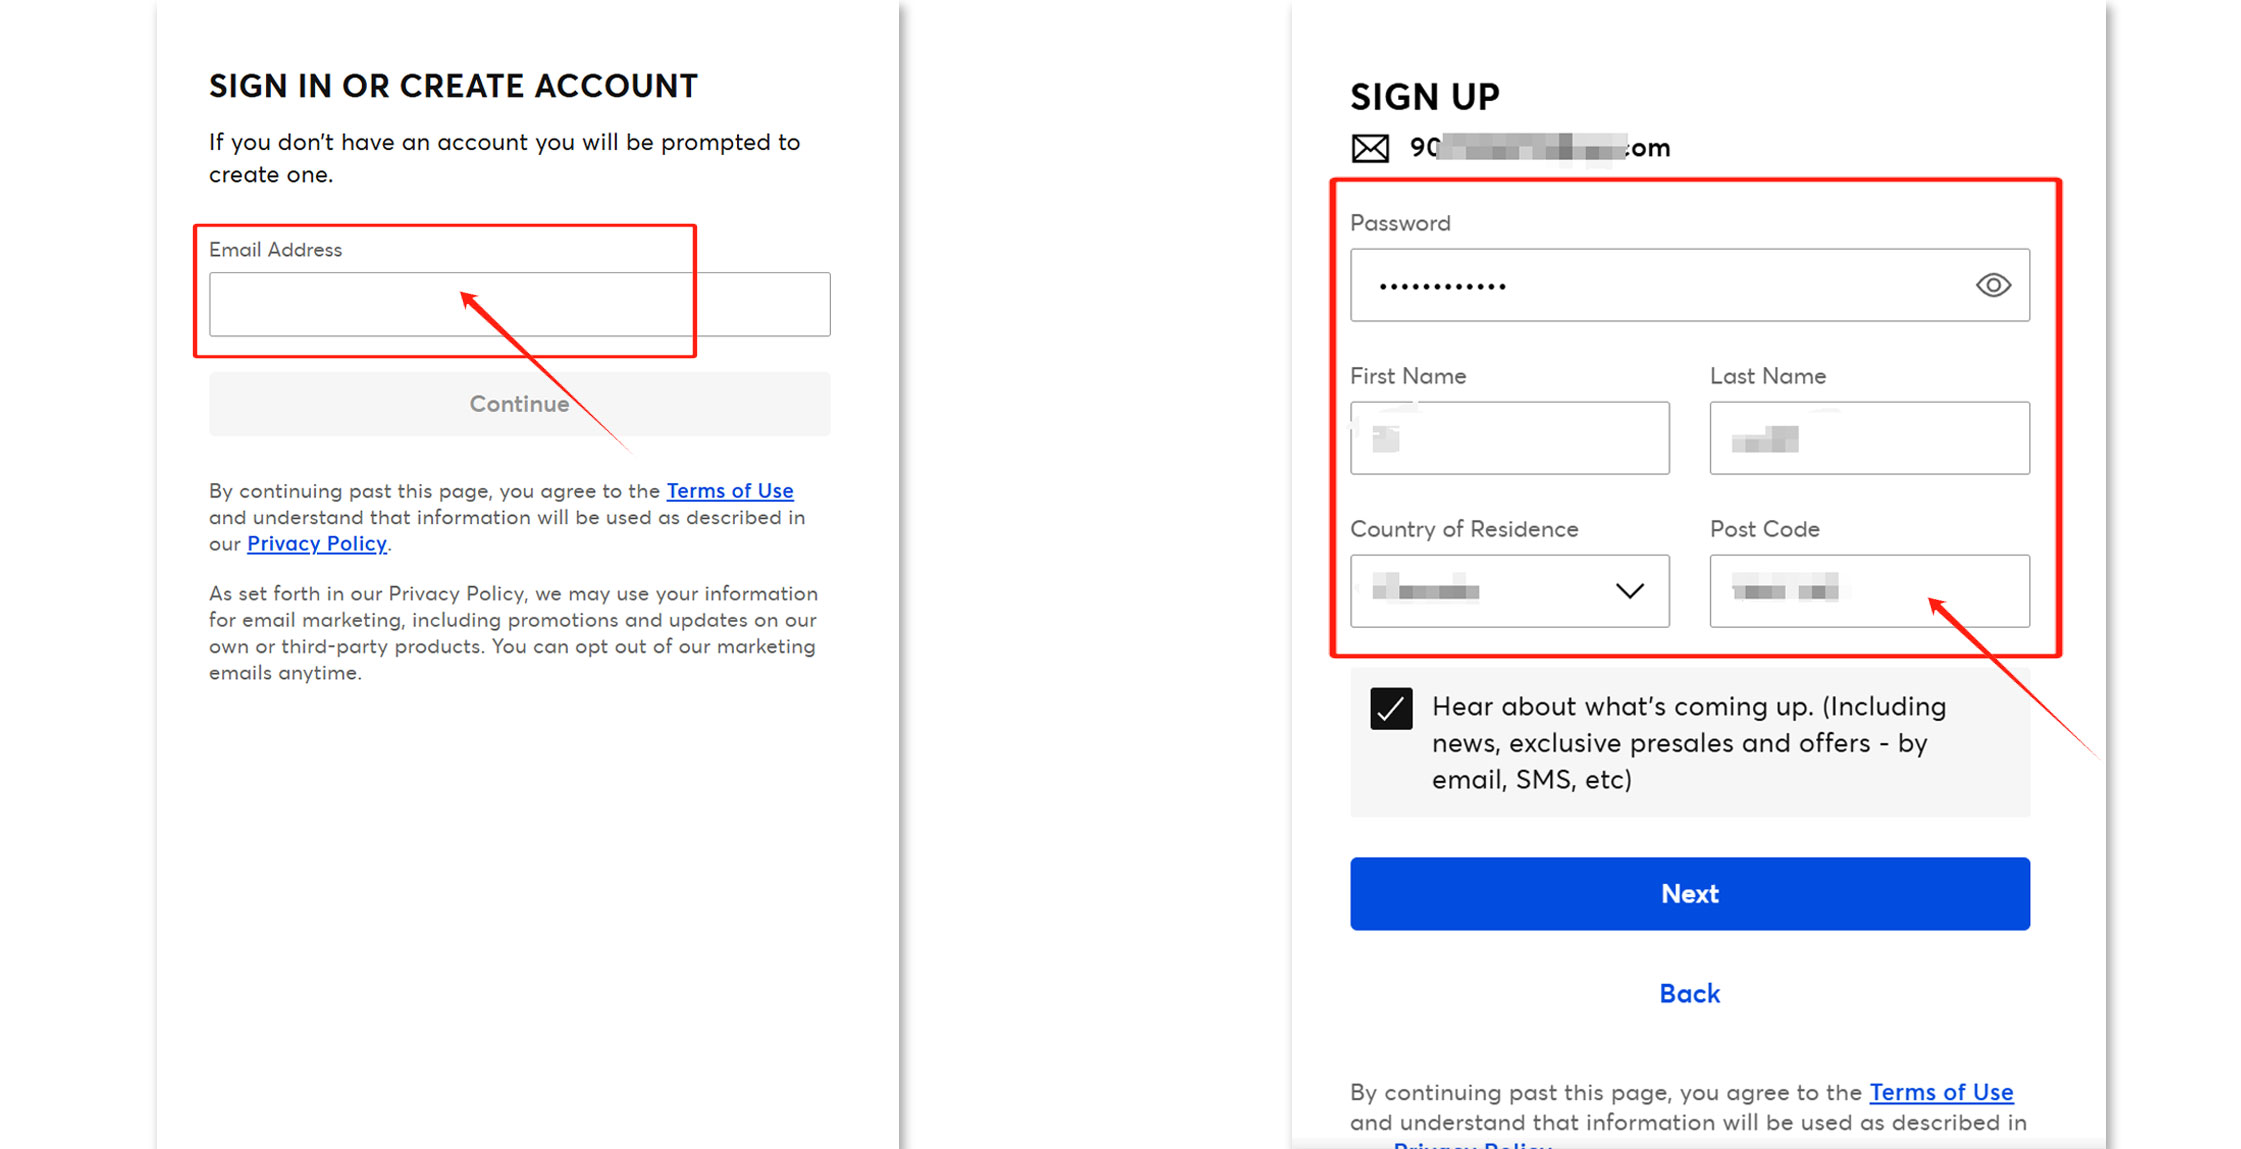Expand Country of Residence chevron arrow
Viewport: 2241px width, 1149px height.
point(1630,591)
